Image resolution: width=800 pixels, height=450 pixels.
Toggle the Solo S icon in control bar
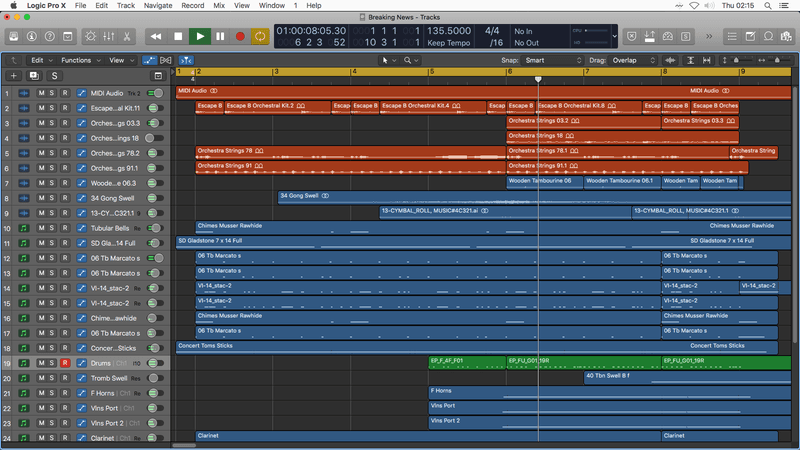click(686, 36)
